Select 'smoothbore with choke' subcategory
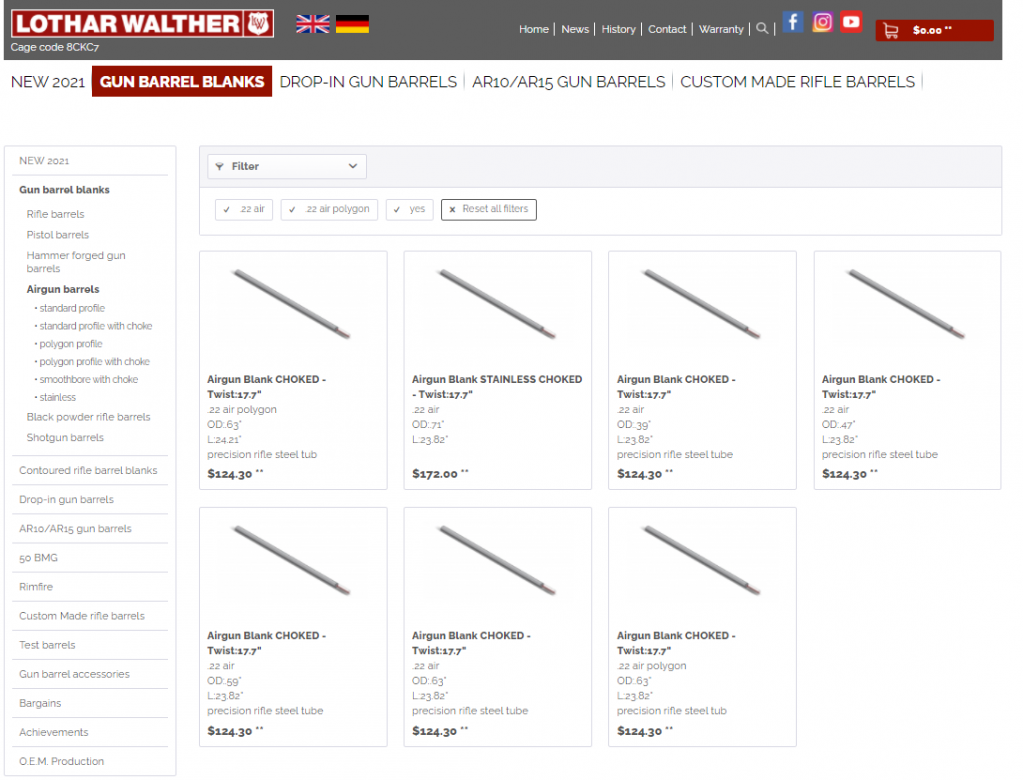 click(x=88, y=380)
